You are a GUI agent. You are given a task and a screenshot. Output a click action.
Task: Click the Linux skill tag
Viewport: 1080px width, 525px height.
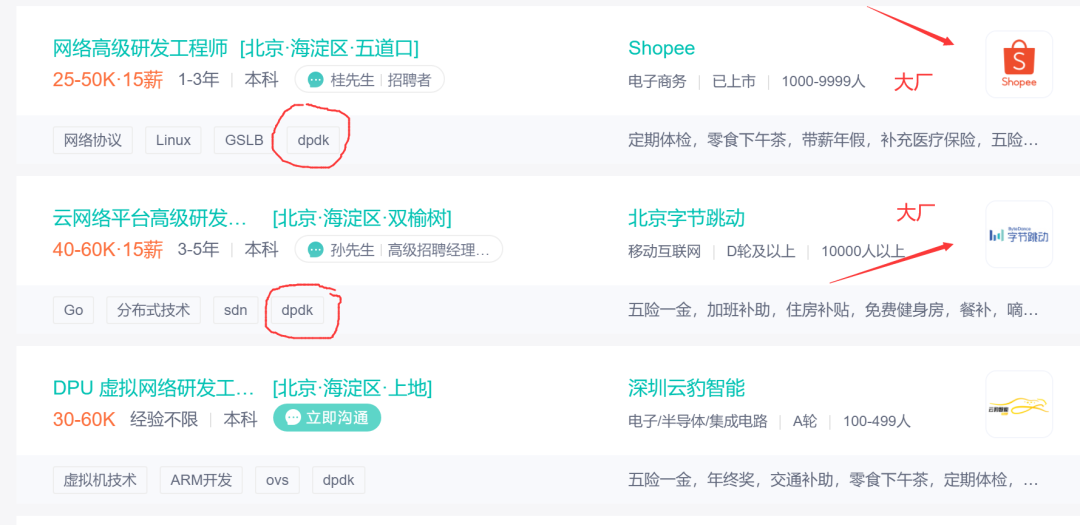coord(173,140)
